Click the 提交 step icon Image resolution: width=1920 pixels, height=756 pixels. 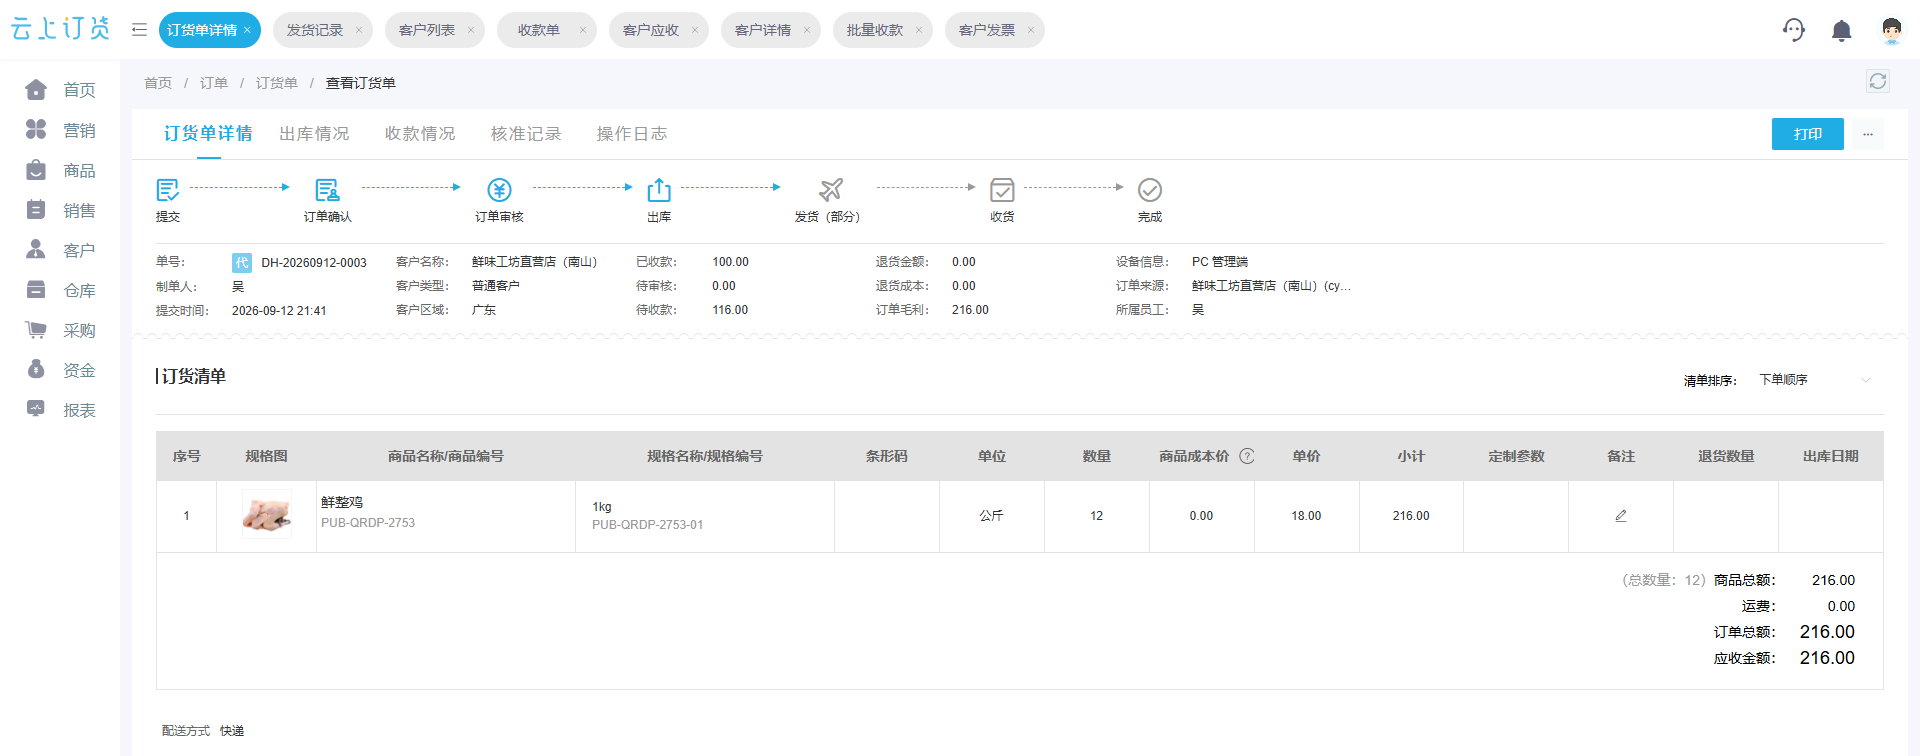click(x=168, y=190)
